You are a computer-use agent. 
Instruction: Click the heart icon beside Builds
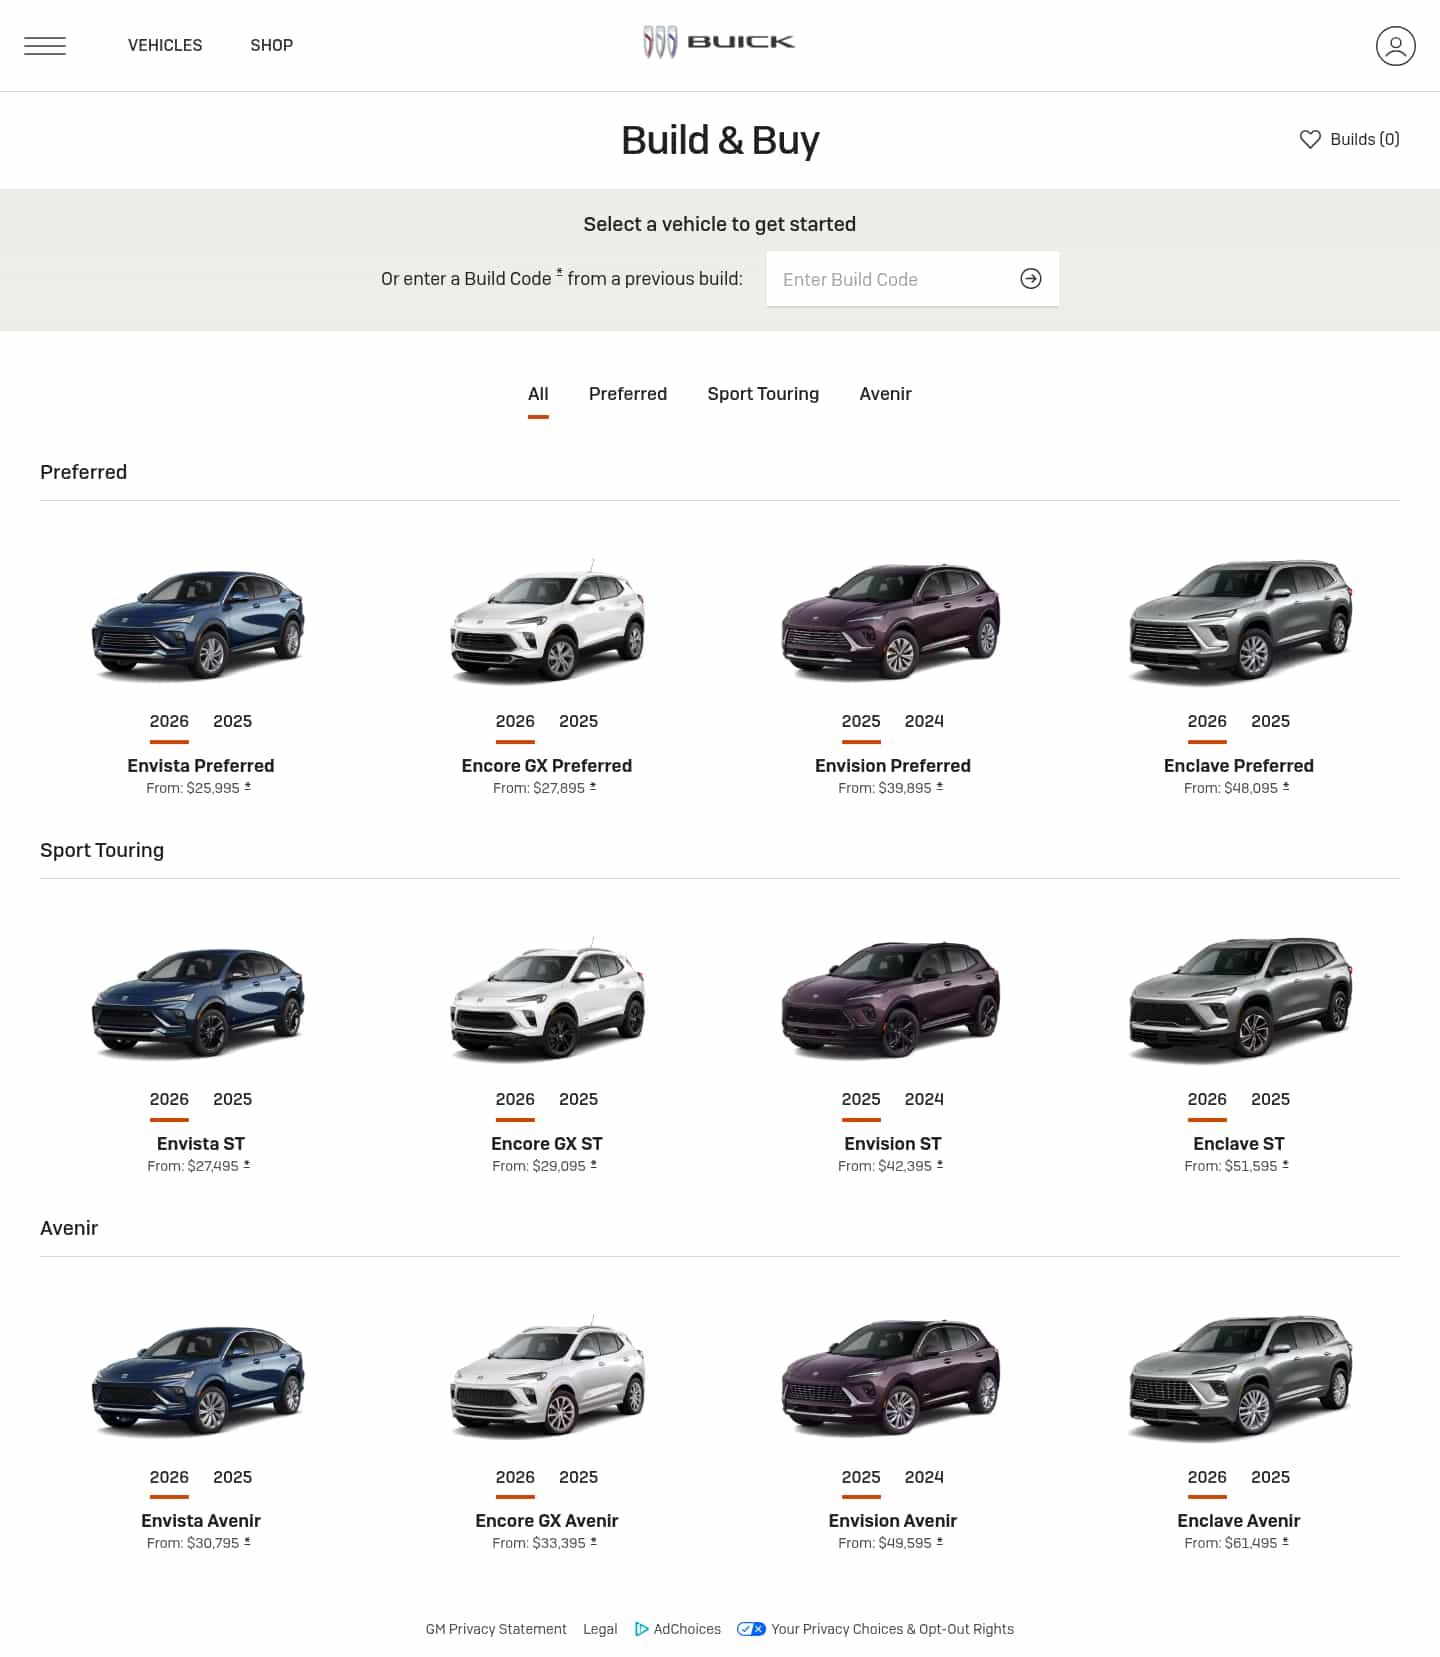(x=1310, y=139)
